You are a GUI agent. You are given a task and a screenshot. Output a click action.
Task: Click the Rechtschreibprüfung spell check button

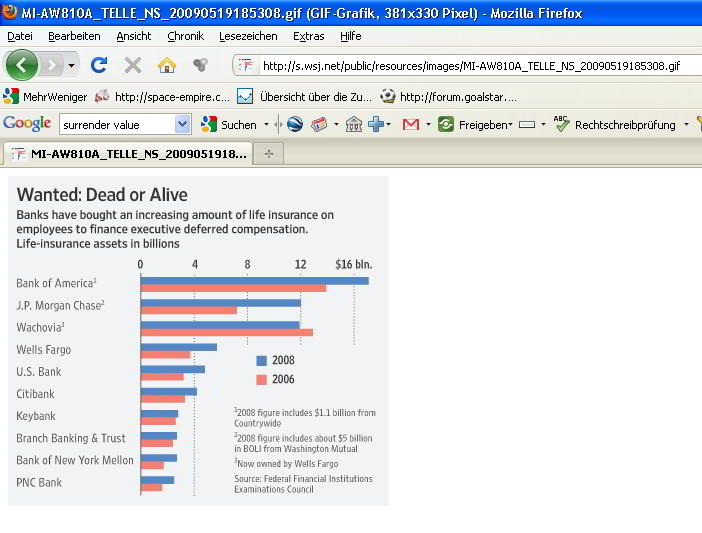[x=615, y=124]
